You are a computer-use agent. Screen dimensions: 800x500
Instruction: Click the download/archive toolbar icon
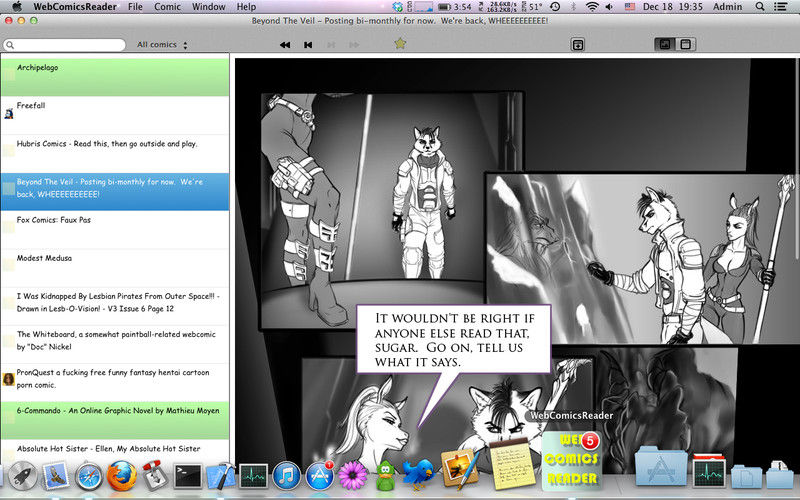577,44
